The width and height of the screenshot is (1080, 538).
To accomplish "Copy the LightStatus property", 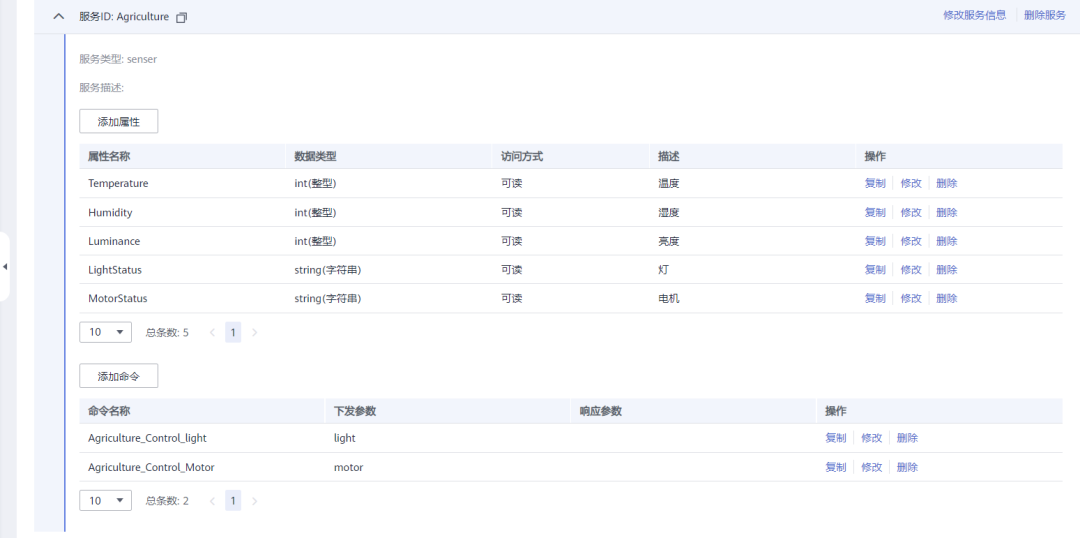I will (x=875, y=269).
